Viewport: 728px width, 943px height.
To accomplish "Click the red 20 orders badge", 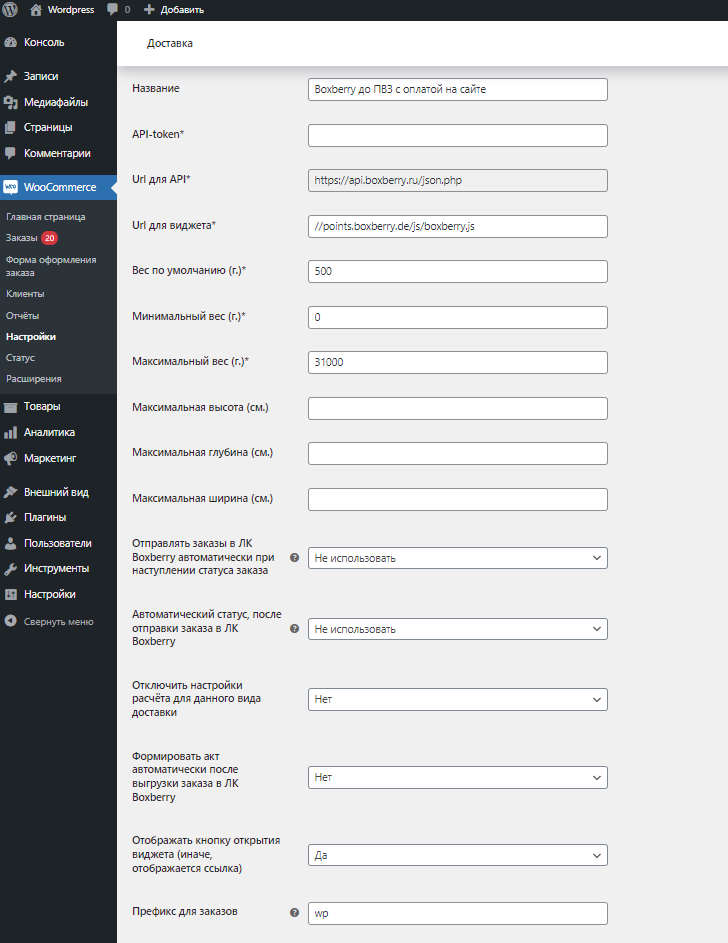I will pyautogui.click(x=49, y=238).
